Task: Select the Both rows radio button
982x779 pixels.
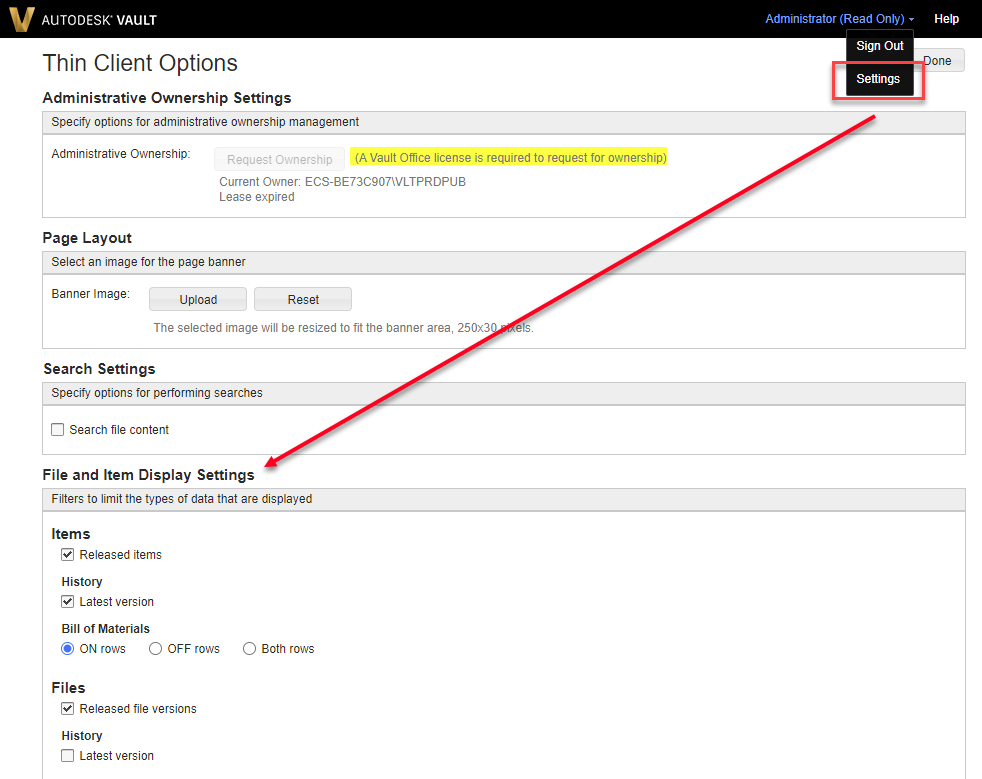Action: [x=249, y=648]
